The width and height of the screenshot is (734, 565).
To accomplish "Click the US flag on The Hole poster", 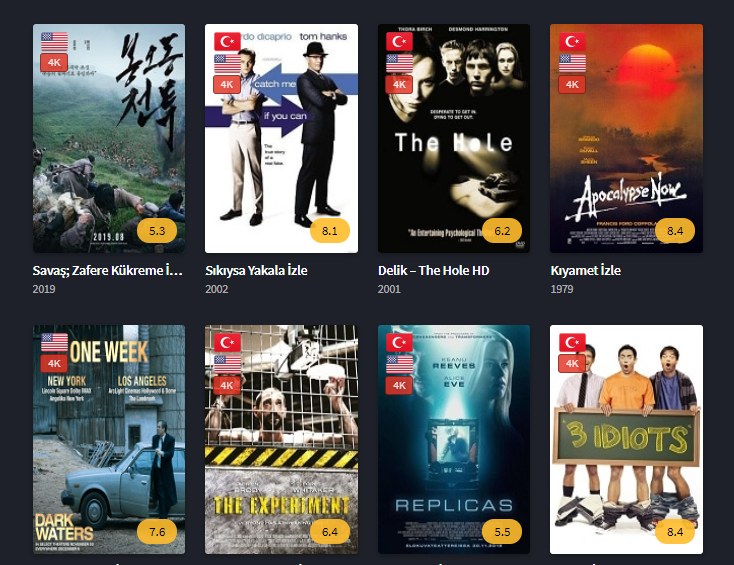I will [399, 63].
